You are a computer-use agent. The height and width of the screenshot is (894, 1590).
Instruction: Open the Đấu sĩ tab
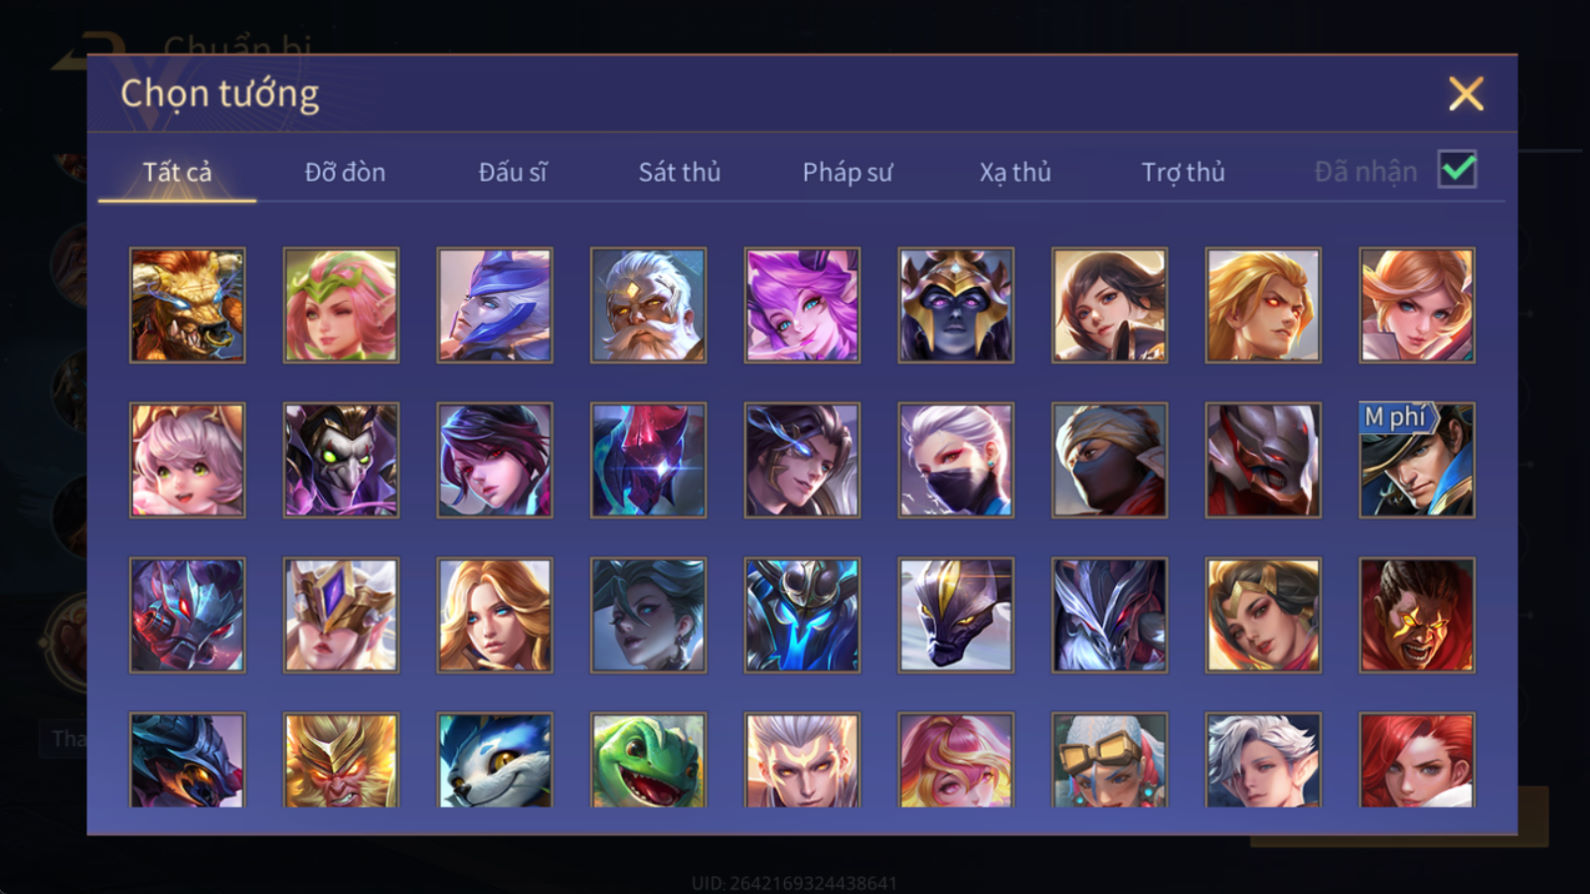[512, 172]
